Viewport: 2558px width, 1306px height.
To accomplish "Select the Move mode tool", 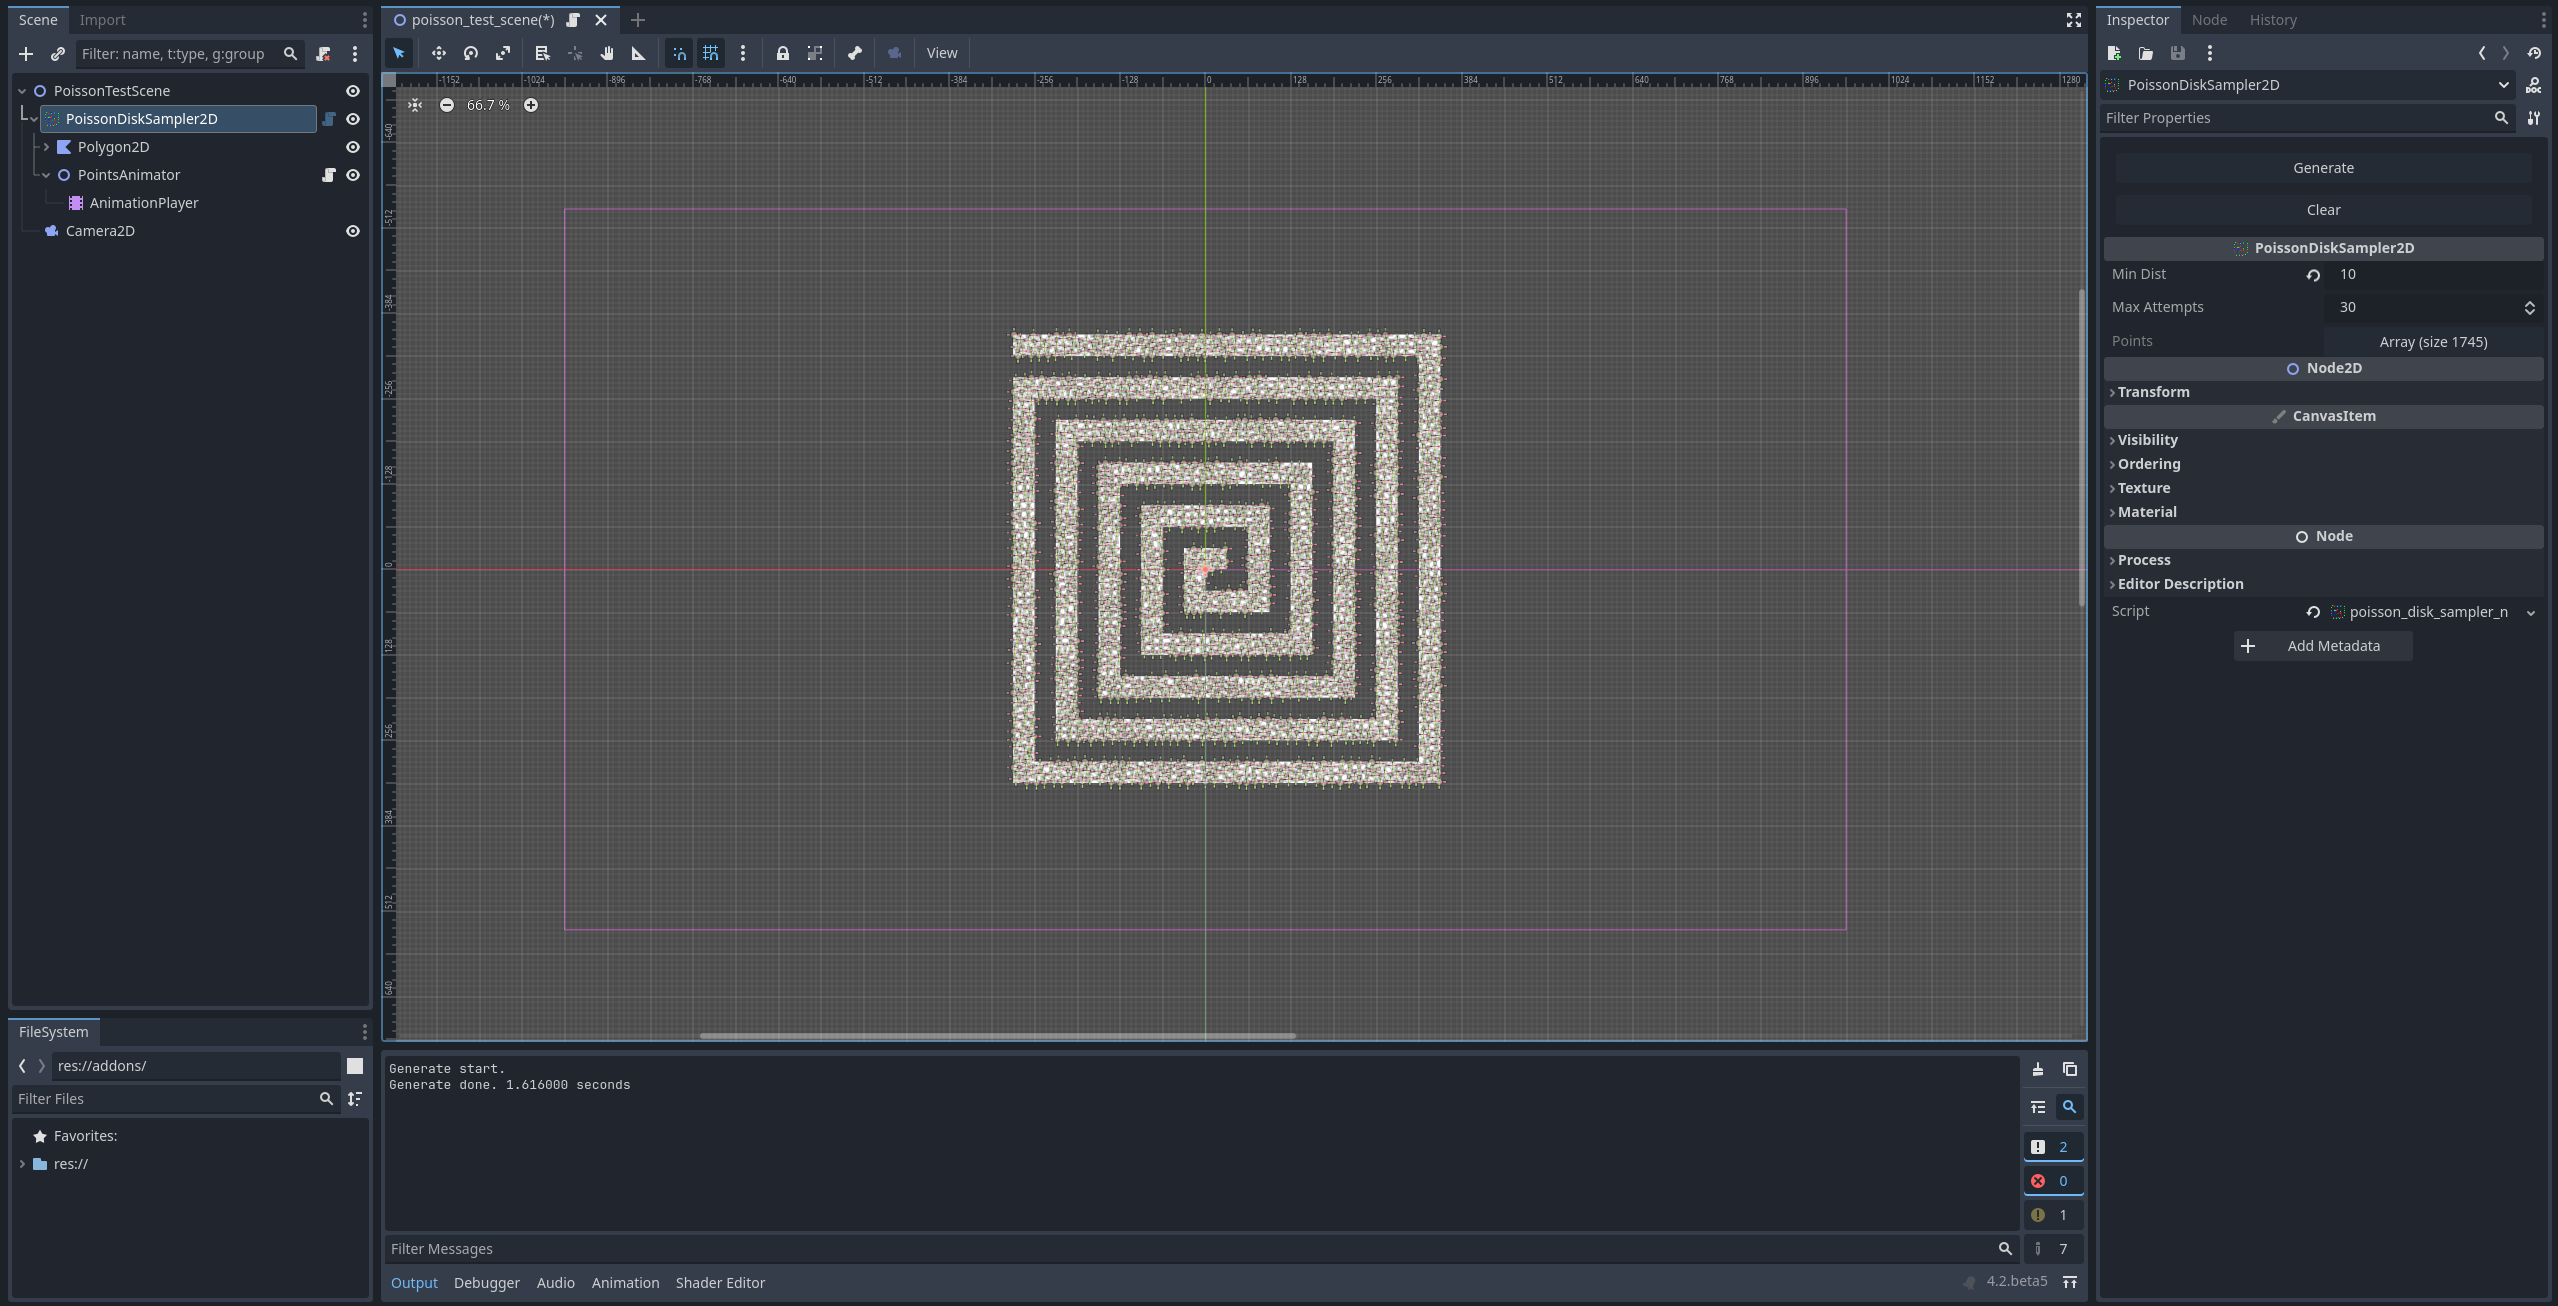I will tap(438, 53).
